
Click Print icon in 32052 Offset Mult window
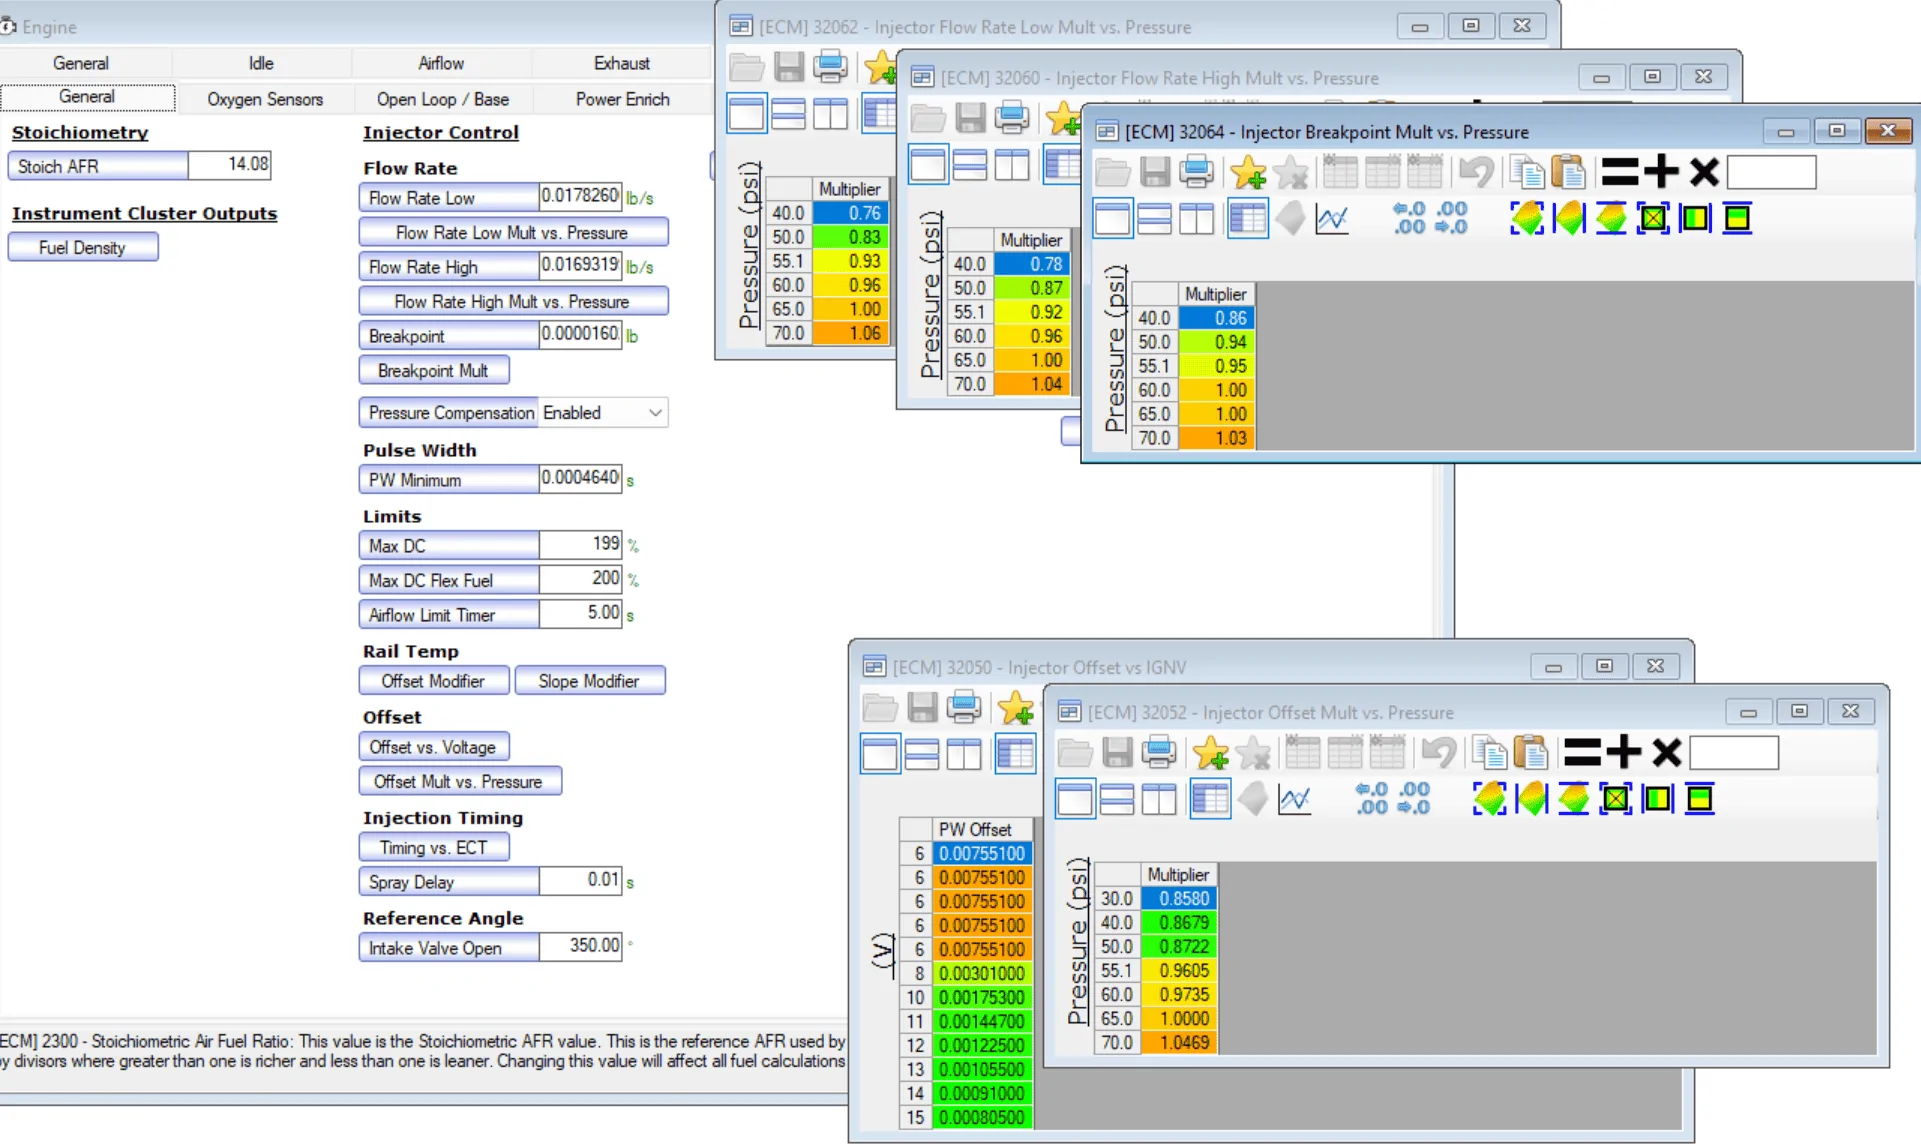click(1159, 752)
